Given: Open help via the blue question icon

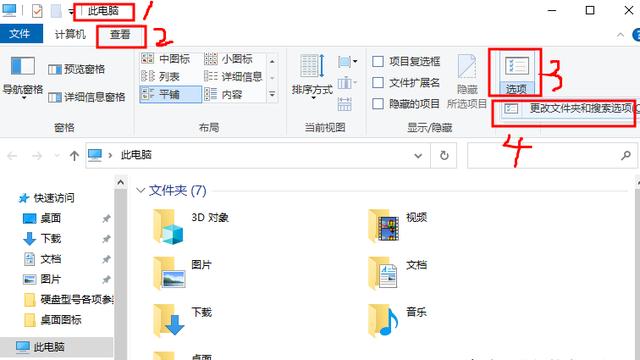Looking at the screenshot, I should point(636,35).
